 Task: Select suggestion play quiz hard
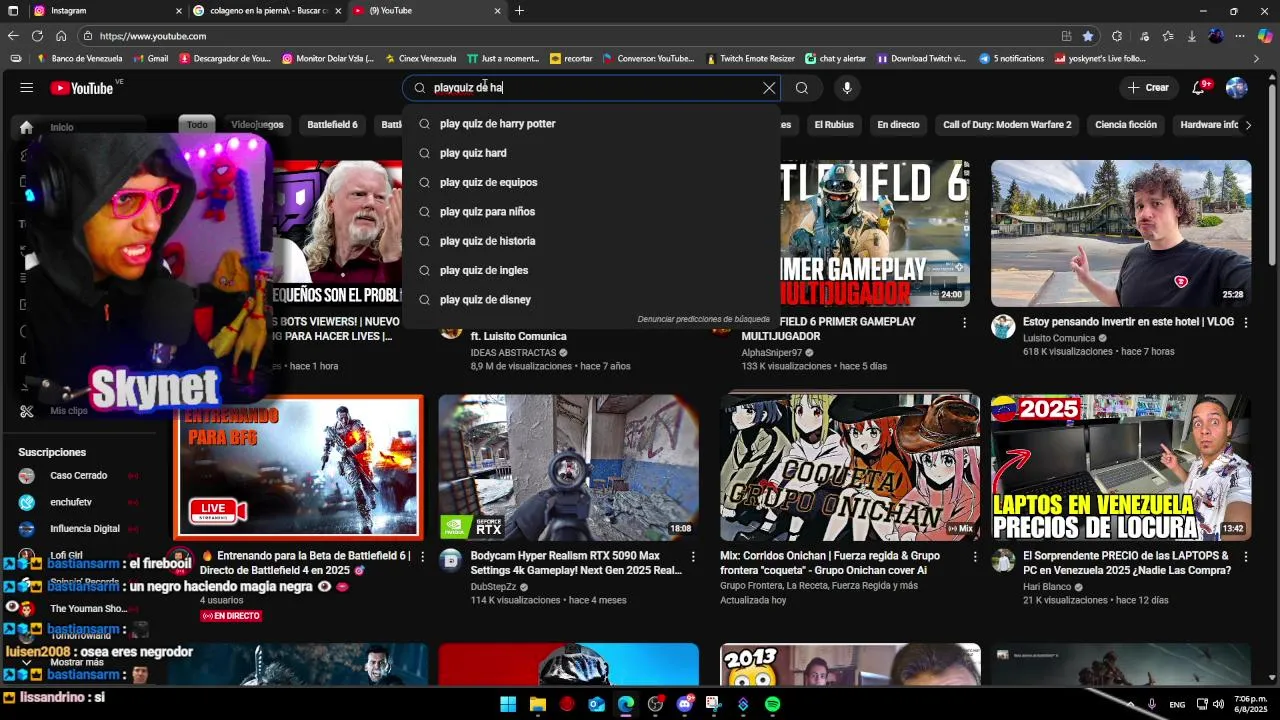pyautogui.click(x=591, y=153)
